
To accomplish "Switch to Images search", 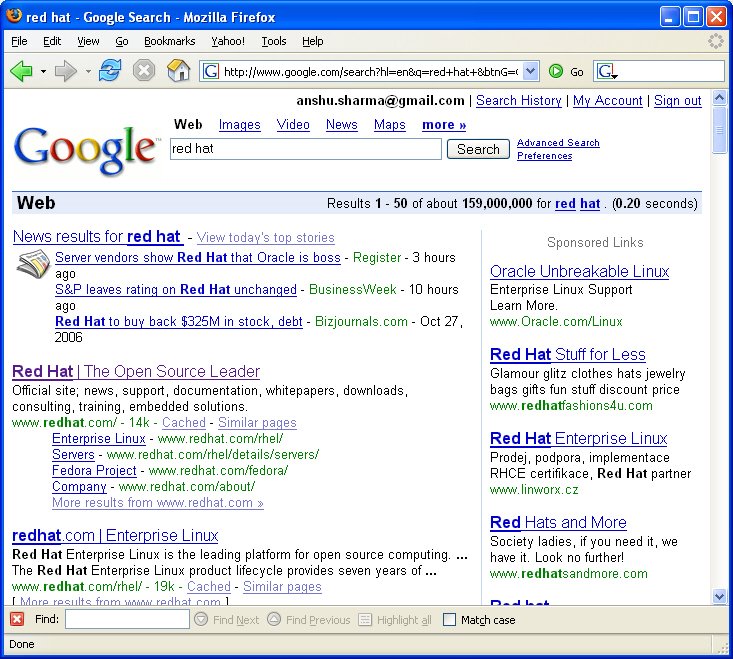I will 239,125.
